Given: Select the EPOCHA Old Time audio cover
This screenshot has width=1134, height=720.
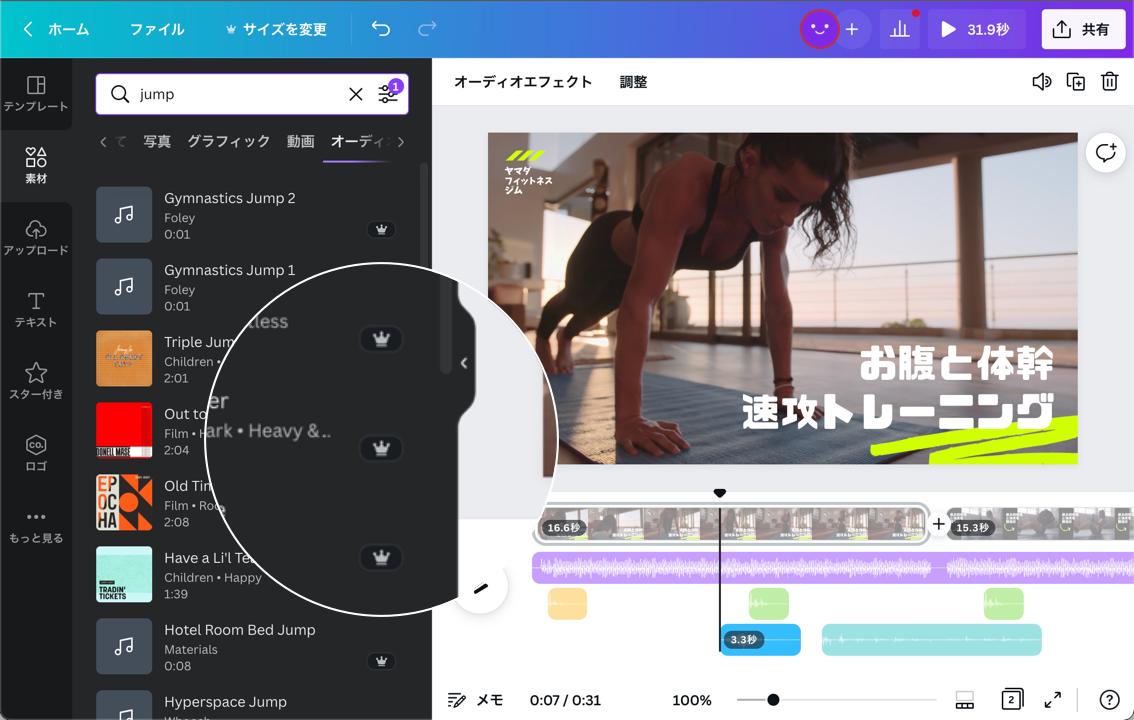Looking at the screenshot, I should (x=124, y=502).
